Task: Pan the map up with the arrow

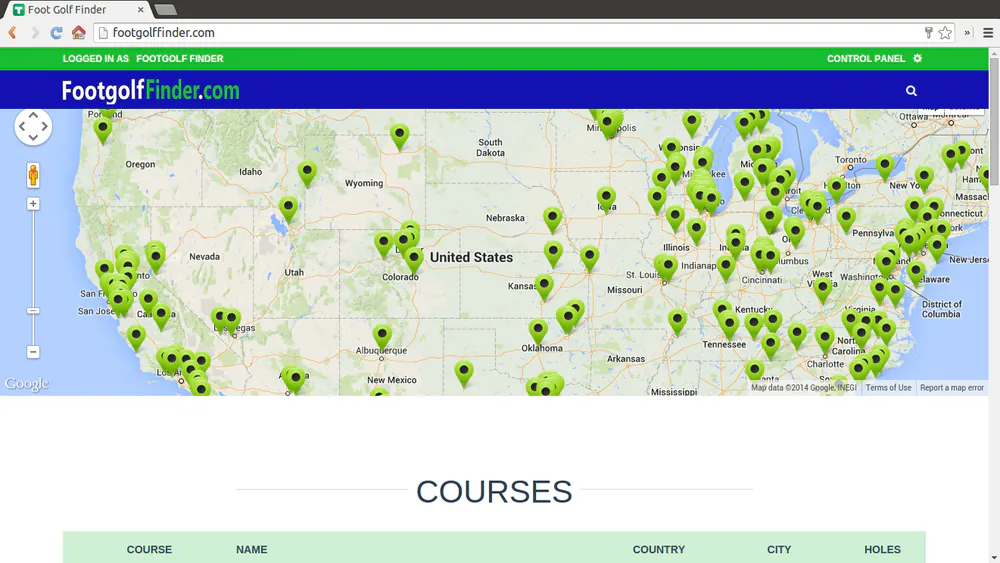Action: [x=33, y=115]
